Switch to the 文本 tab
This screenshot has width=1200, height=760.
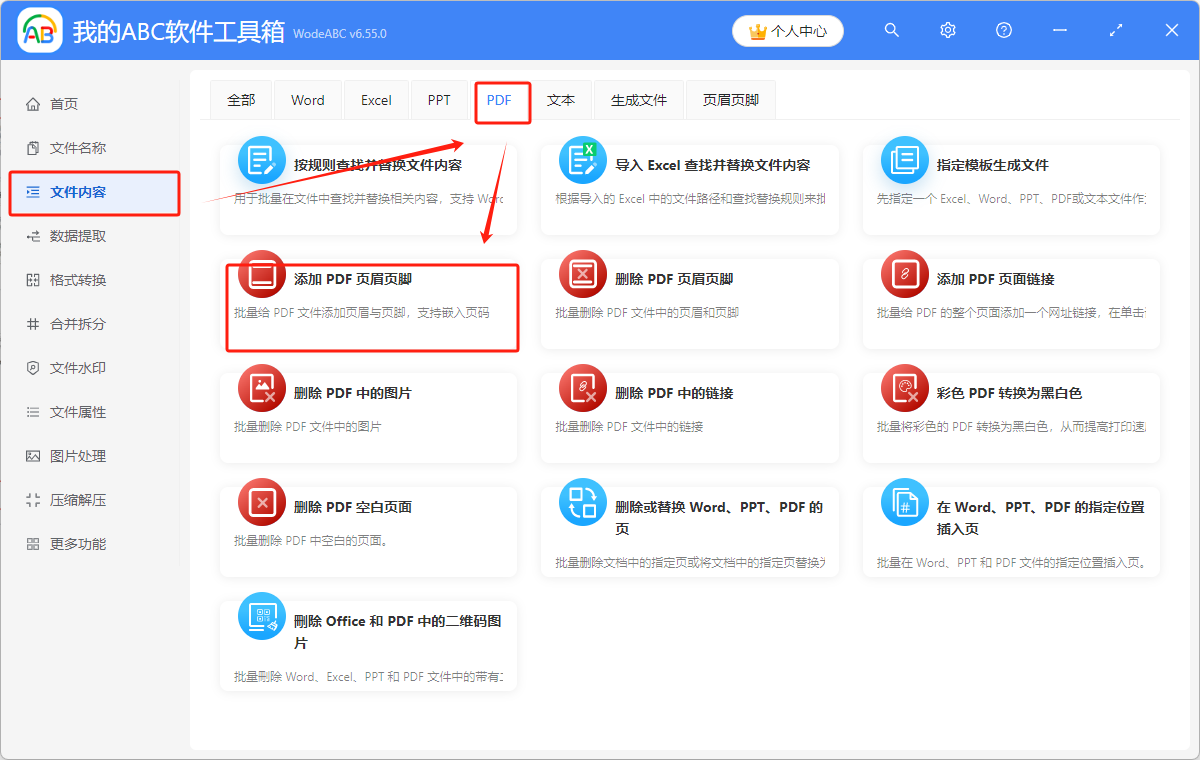click(561, 100)
